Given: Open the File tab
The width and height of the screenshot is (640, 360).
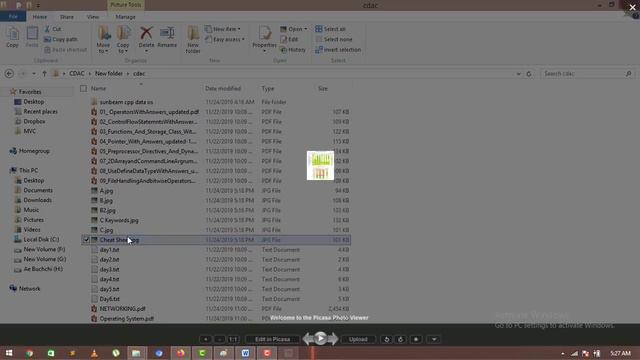Looking at the screenshot, I should [13, 17].
